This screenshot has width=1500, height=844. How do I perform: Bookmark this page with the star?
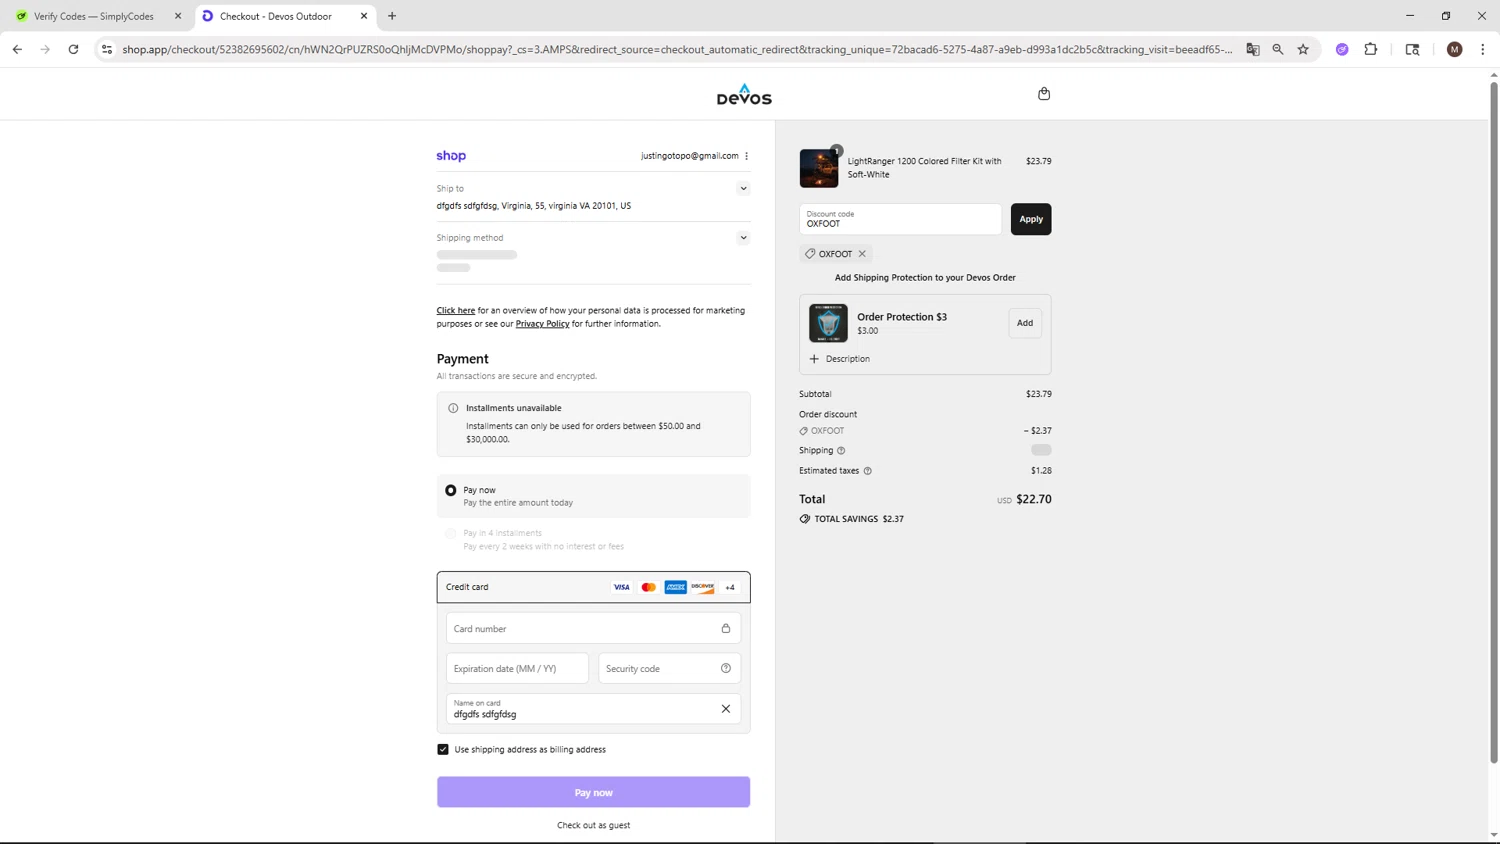1303,49
